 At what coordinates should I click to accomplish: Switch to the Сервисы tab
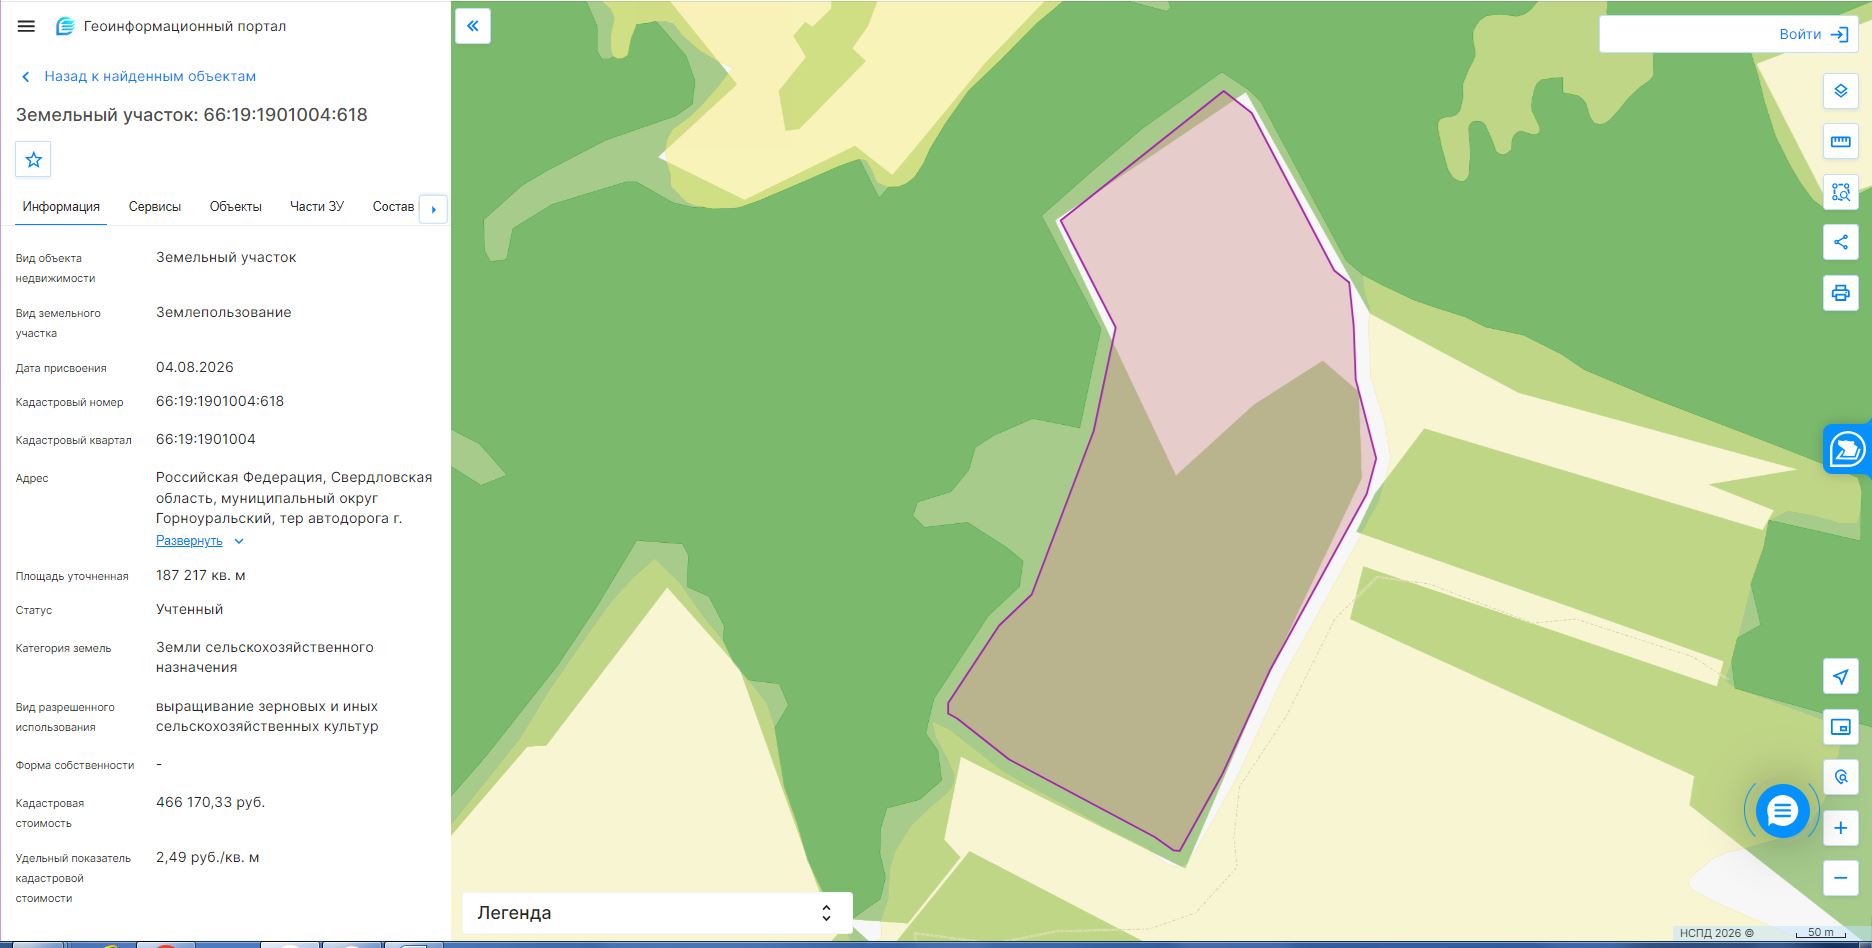click(155, 207)
